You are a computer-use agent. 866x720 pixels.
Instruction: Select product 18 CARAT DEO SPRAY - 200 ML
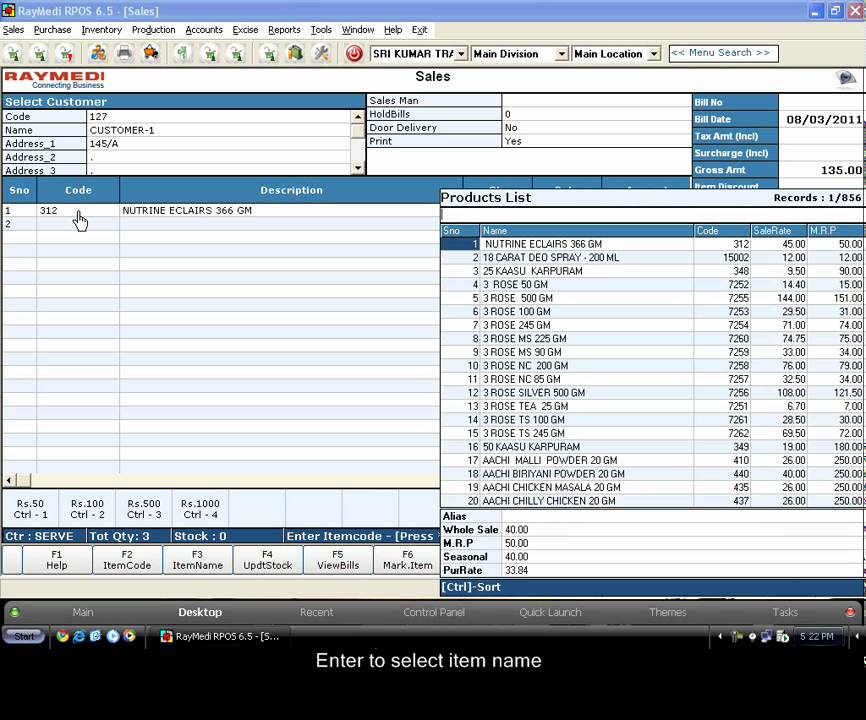(652, 258)
